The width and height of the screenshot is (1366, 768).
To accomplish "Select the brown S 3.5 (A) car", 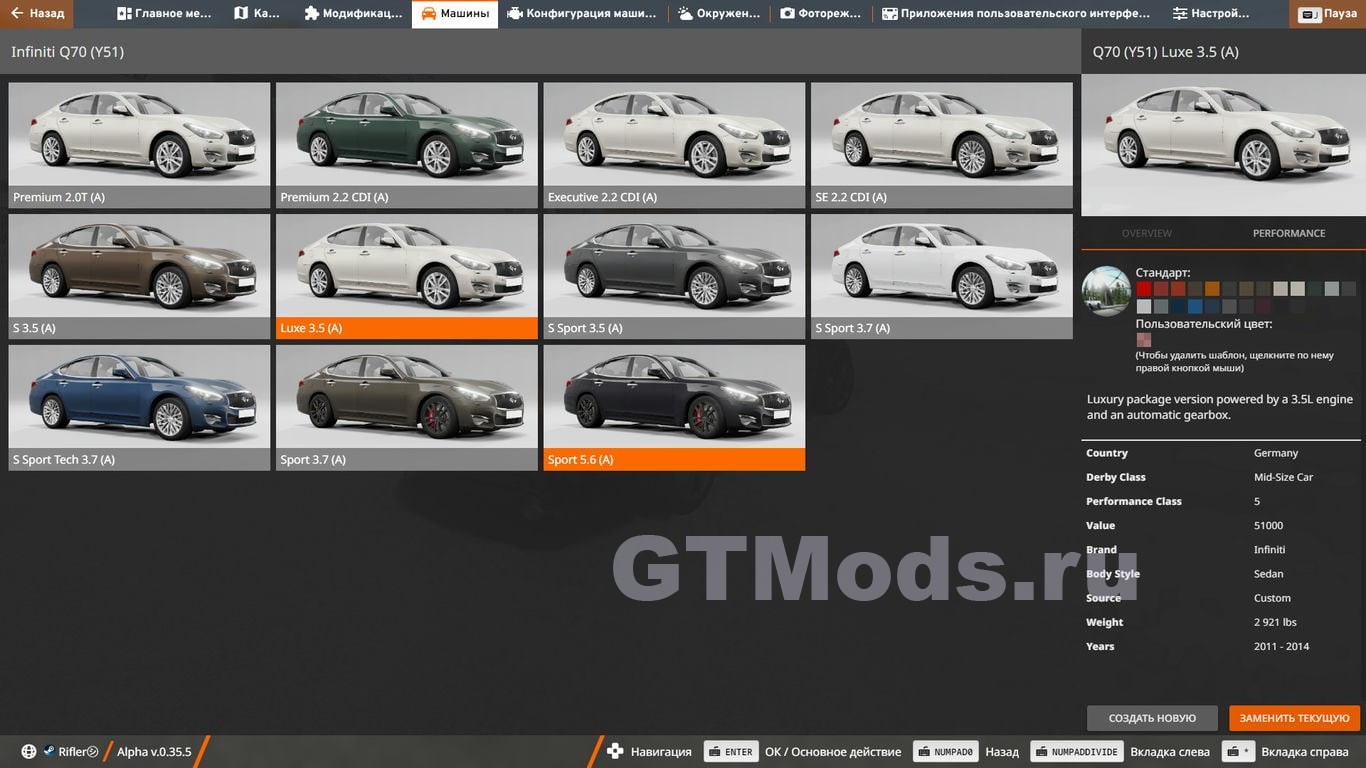I will pyautogui.click(x=139, y=276).
